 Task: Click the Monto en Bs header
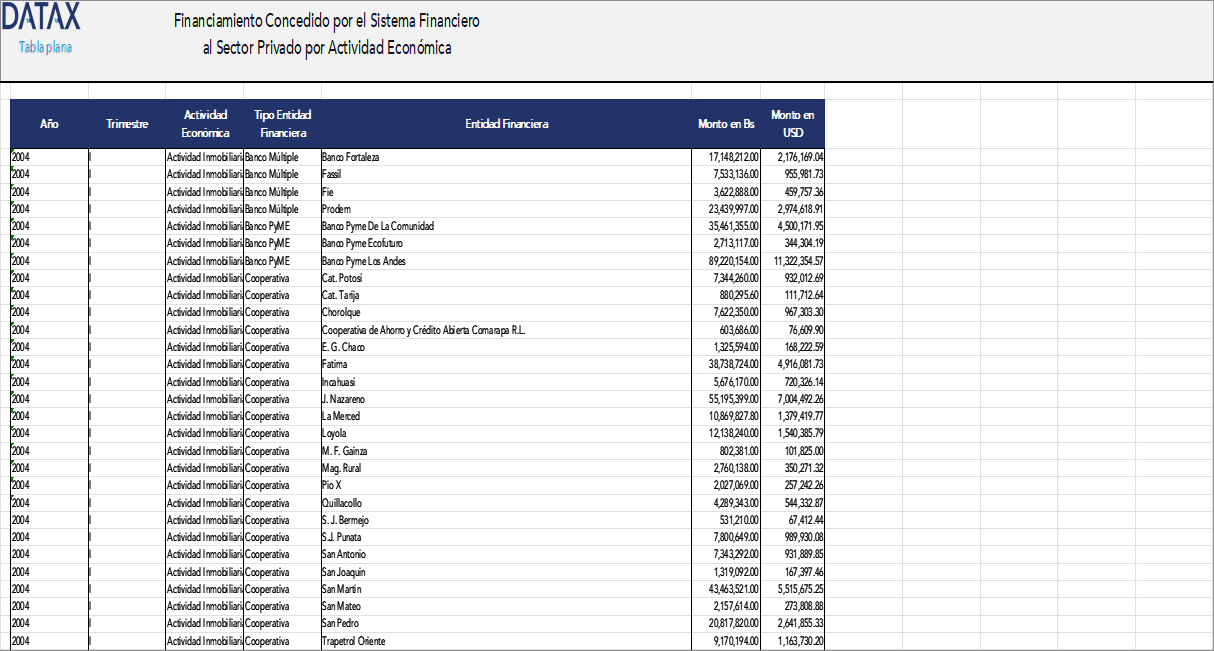[726, 124]
